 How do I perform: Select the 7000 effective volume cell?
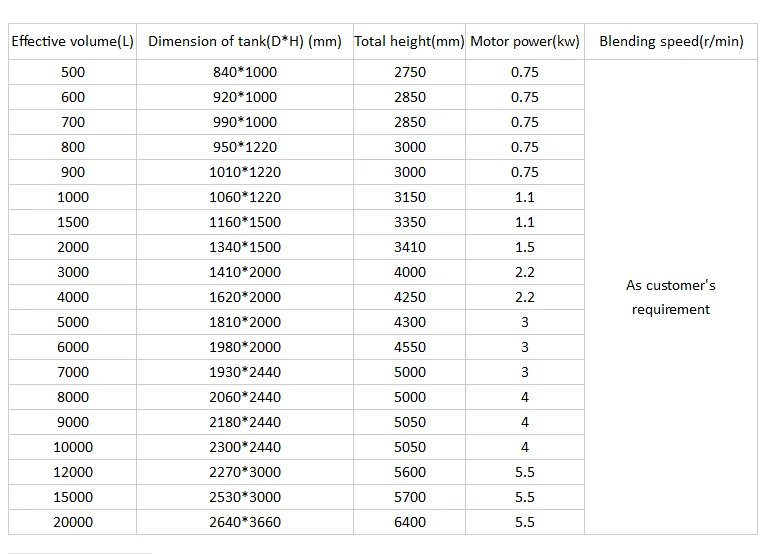point(73,372)
